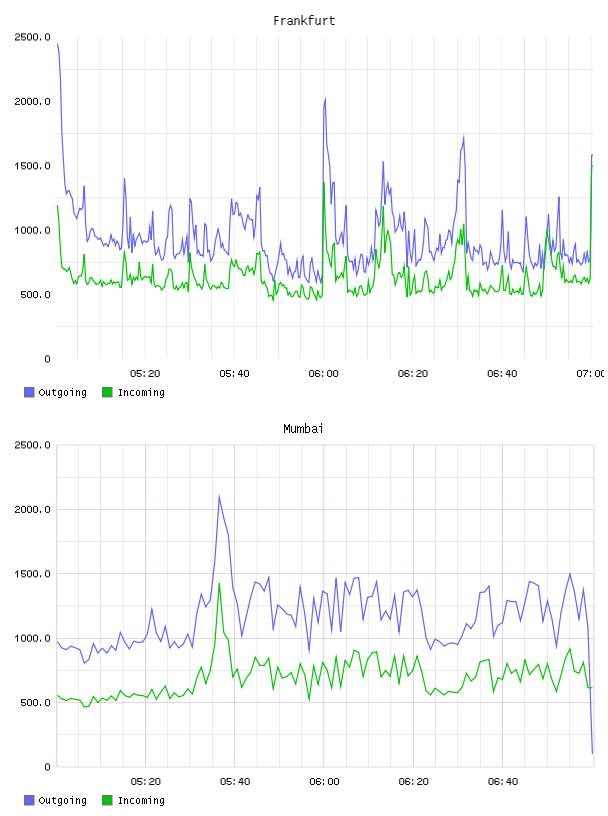Click the Mumbai Incoming green legend swatch
Image resolution: width=608 pixels, height=816 pixels.
point(107,800)
